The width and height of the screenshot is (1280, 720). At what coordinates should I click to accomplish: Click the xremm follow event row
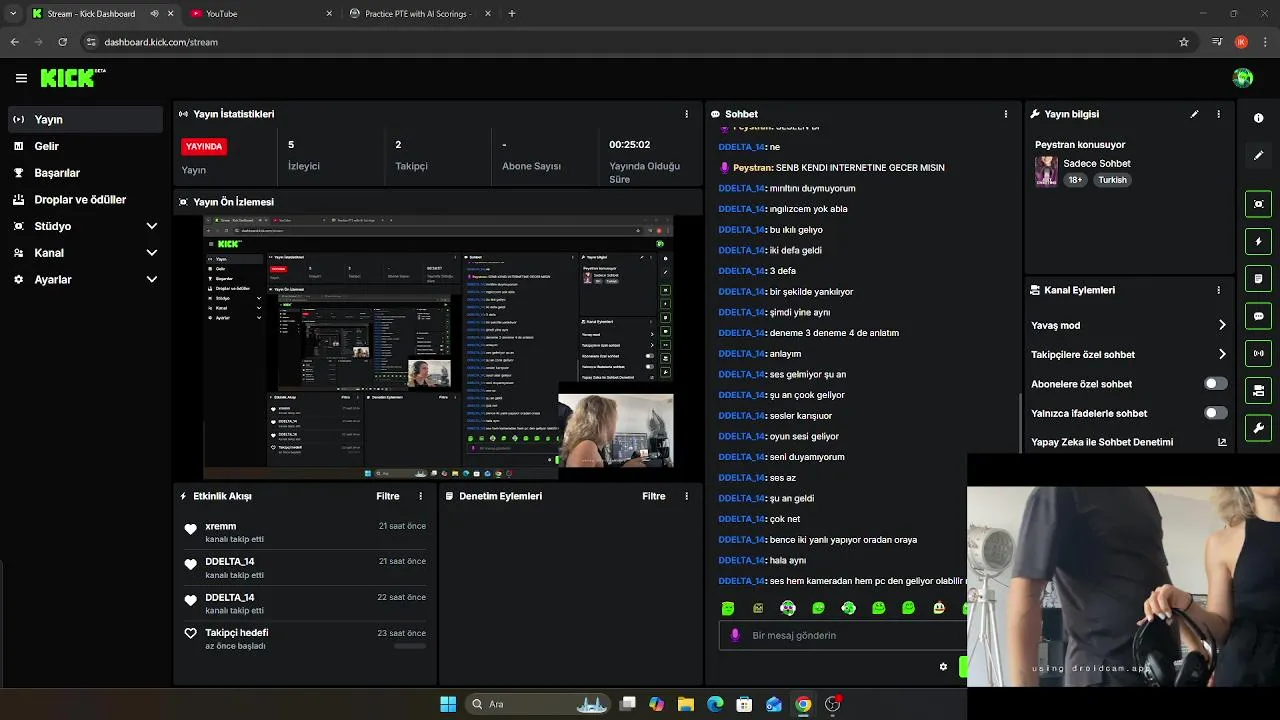(305, 532)
